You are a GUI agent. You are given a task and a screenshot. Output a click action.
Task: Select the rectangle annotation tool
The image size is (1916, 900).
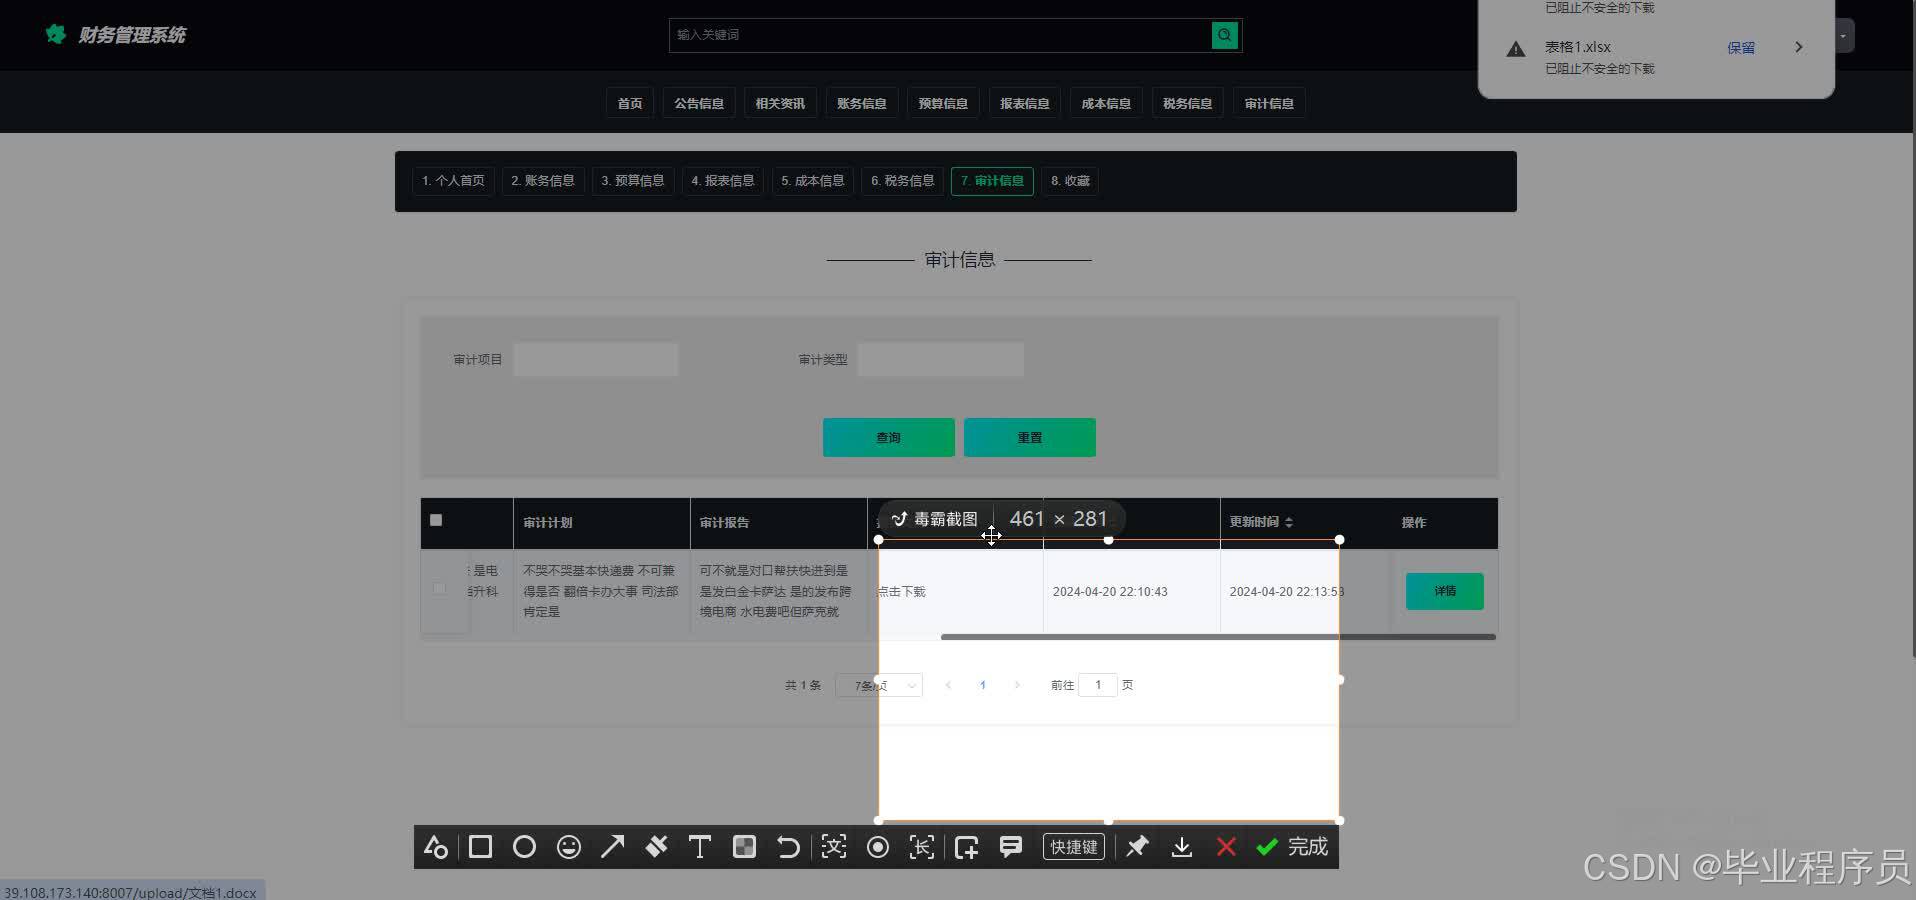[x=480, y=847]
